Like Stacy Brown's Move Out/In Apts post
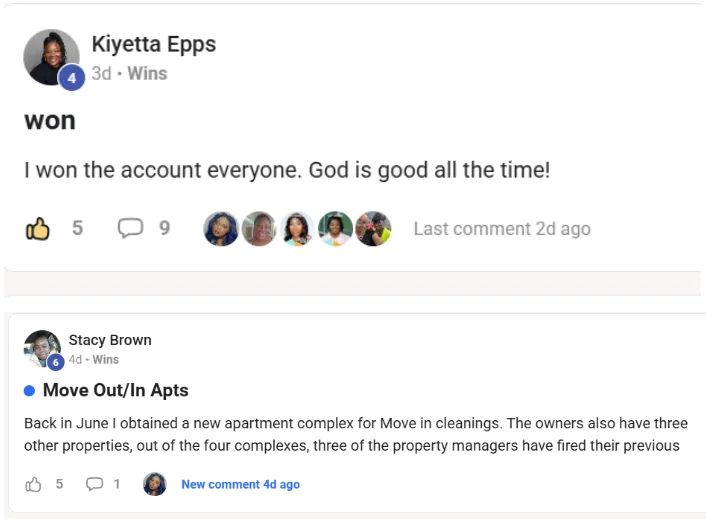Screen dimensions: 706x519 point(34,484)
